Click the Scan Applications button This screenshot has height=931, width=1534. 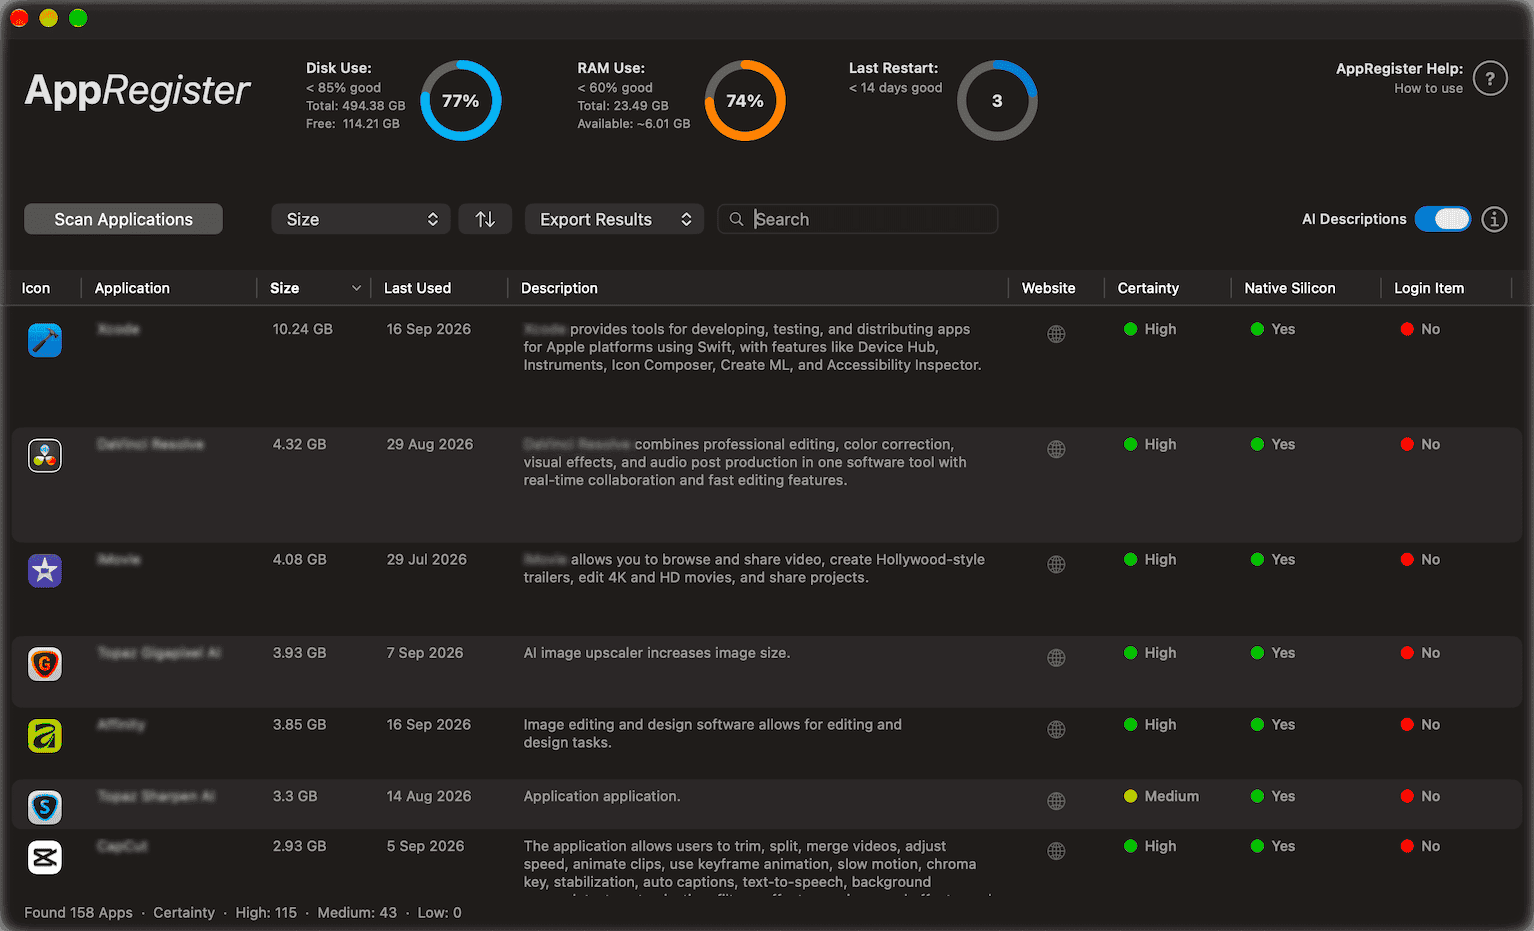click(x=123, y=219)
